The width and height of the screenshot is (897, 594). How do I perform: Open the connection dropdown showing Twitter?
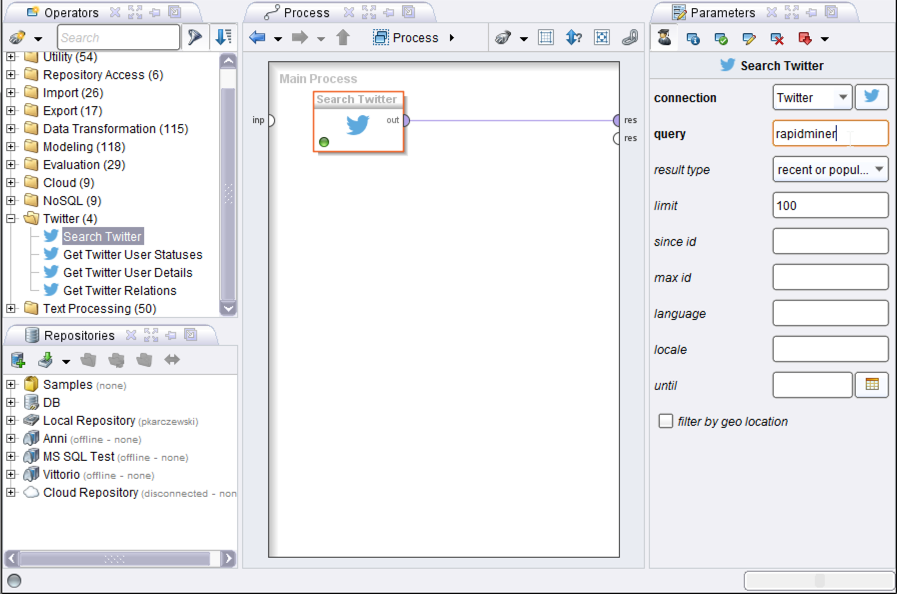[812, 98]
